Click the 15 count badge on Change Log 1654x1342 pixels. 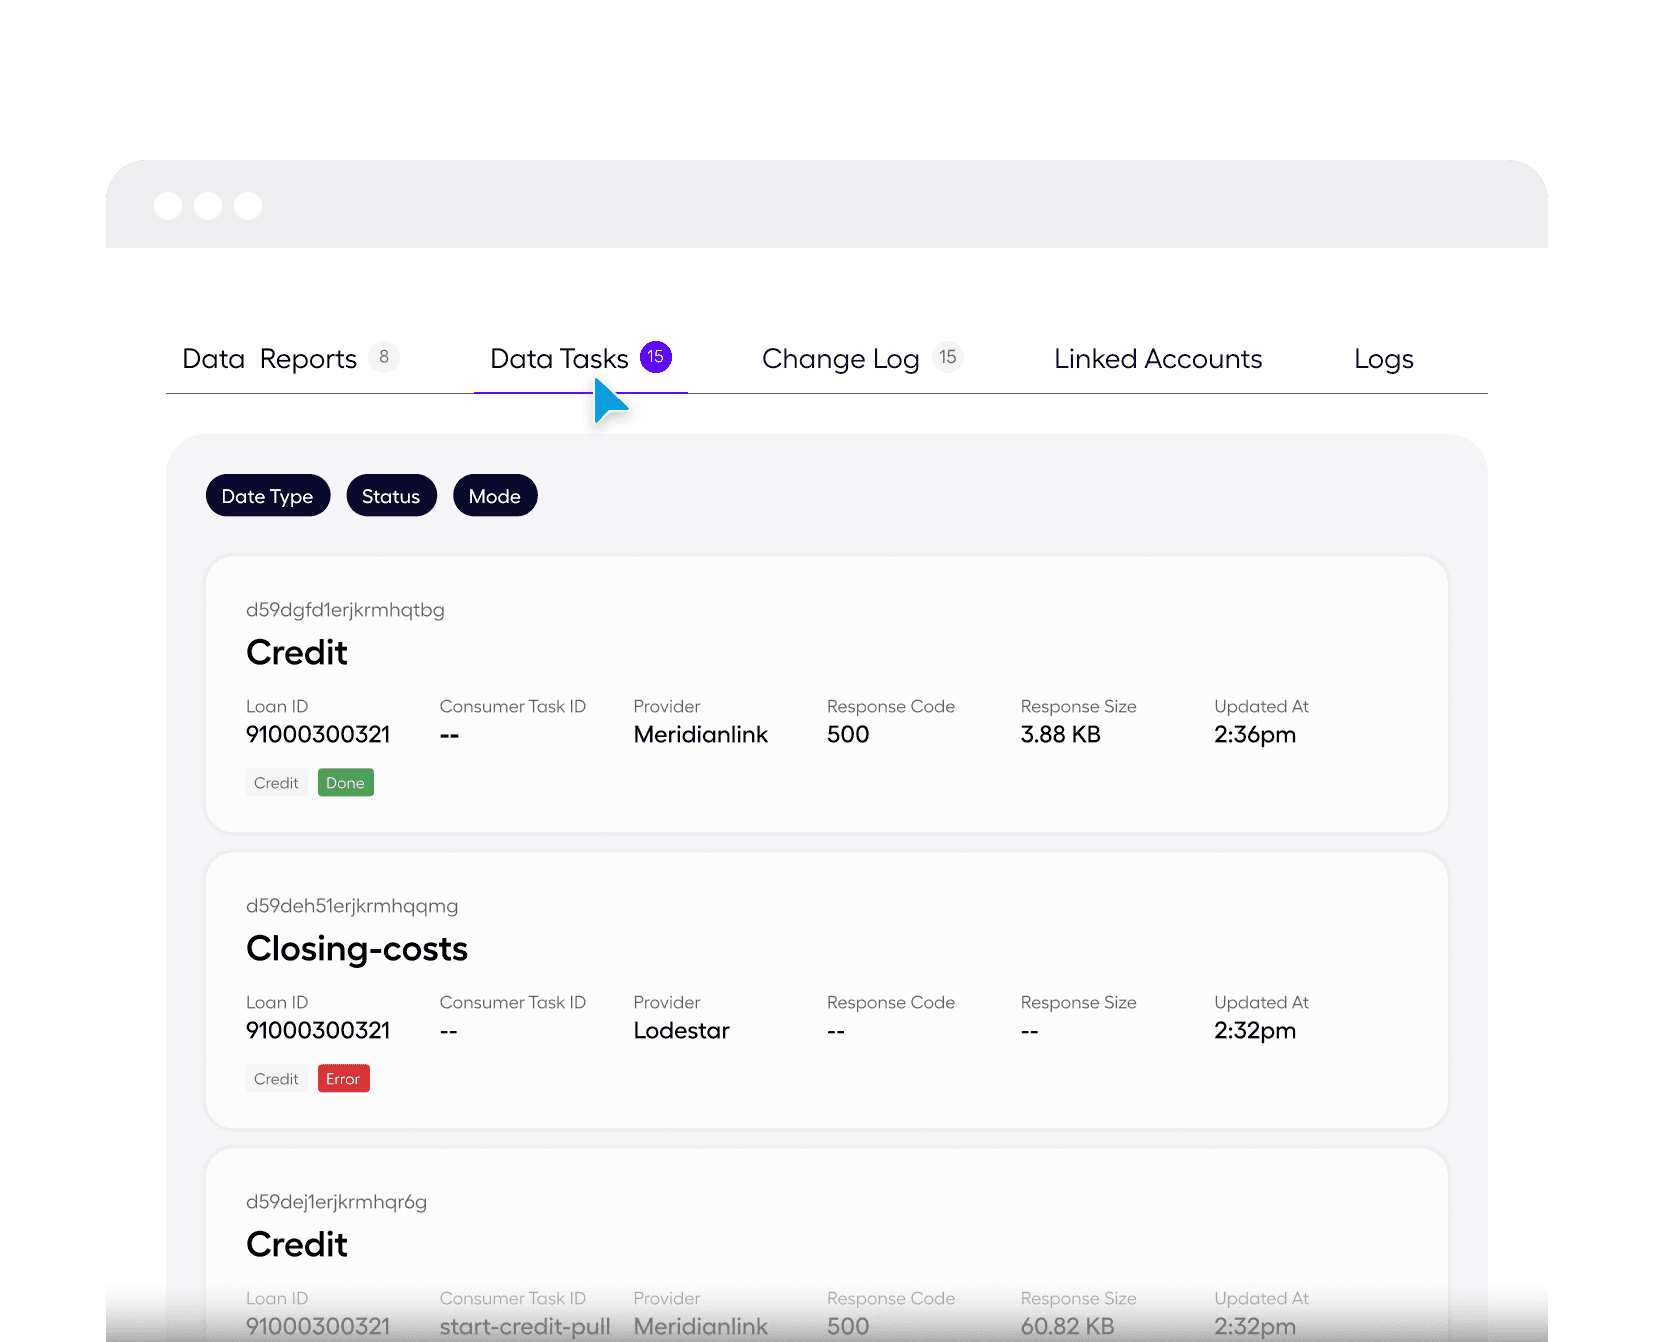[947, 357]
